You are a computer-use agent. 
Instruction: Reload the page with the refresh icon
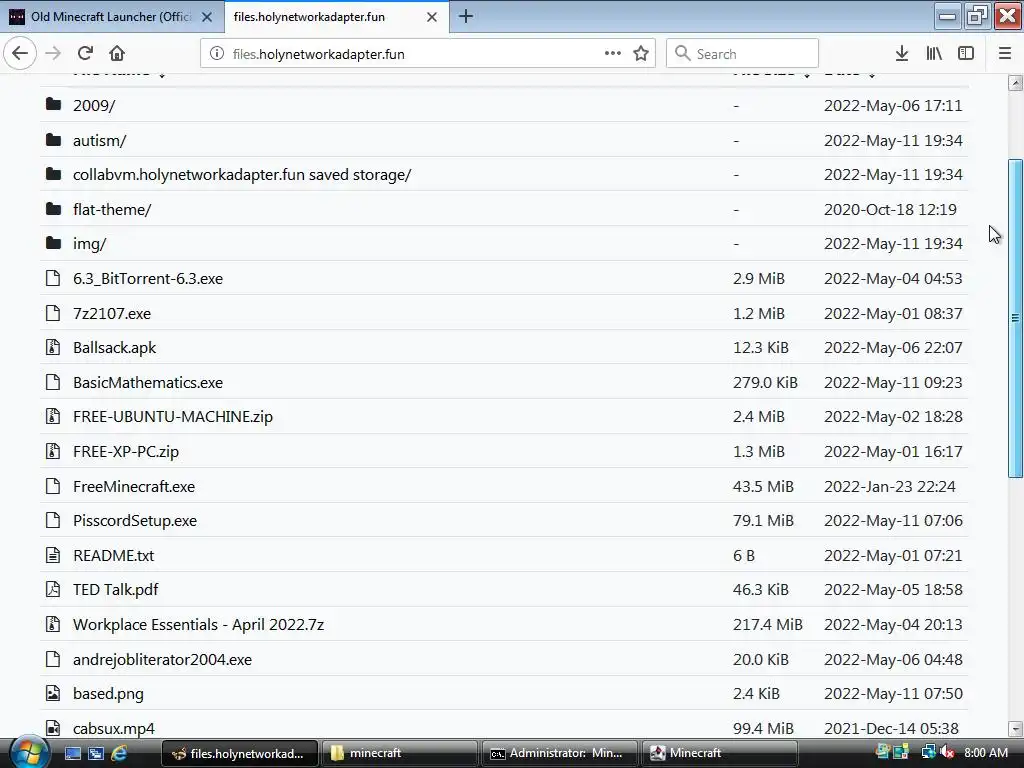coord(85,54)
